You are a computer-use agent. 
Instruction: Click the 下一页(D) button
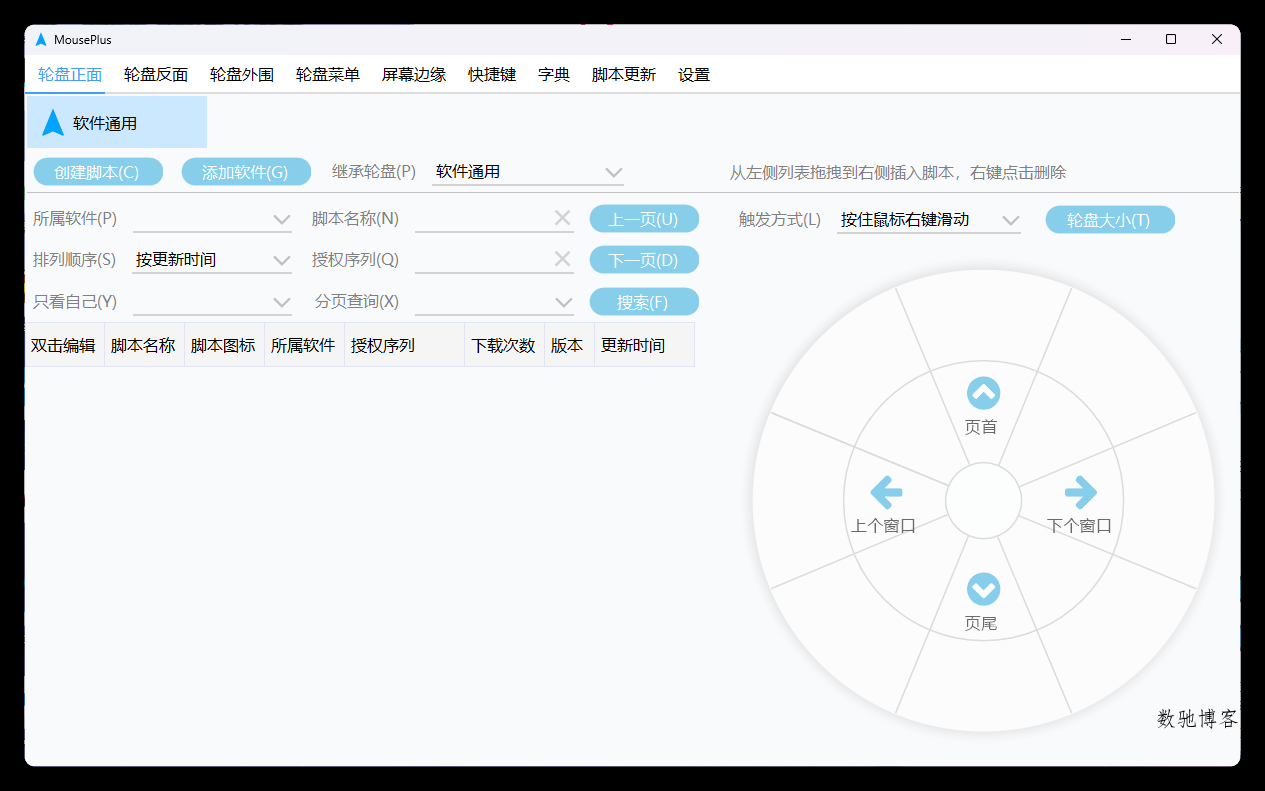point(644,260)
